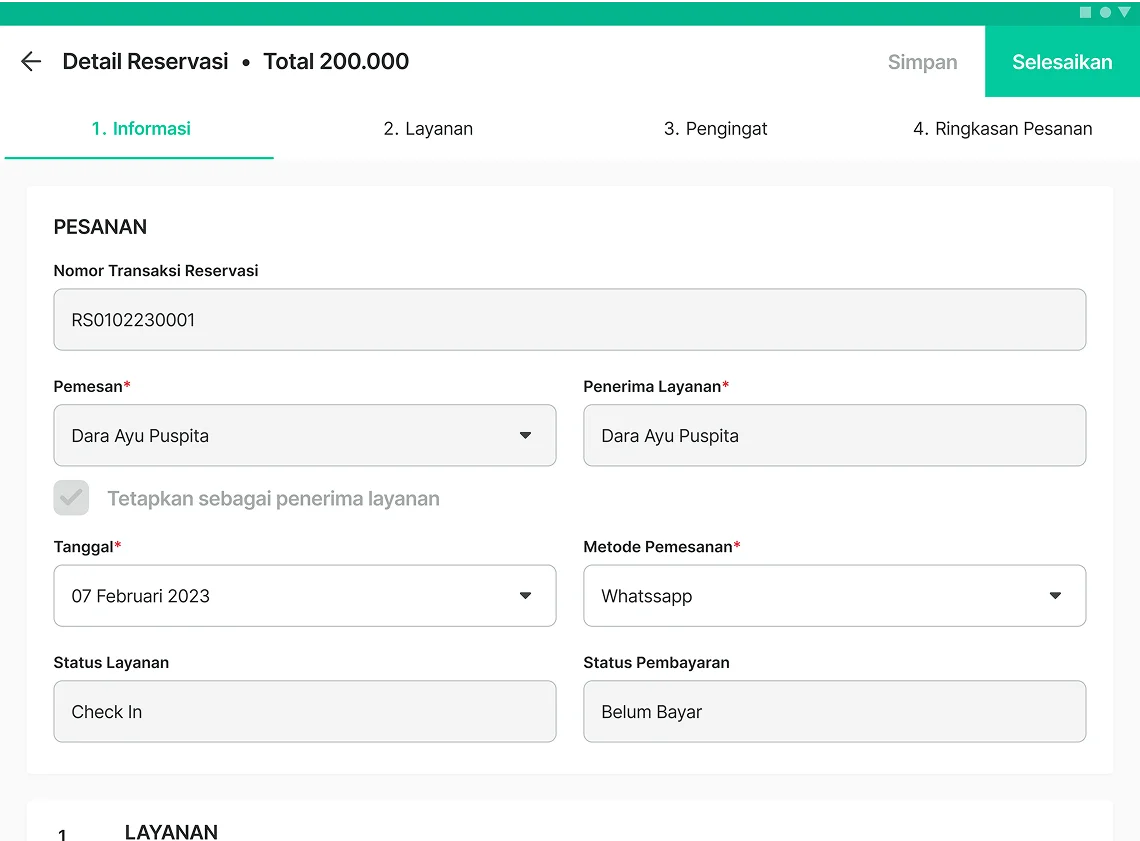Select the Status Layanan 'Check In' field
Viewport: 1140px width, 841px height.
304,712
